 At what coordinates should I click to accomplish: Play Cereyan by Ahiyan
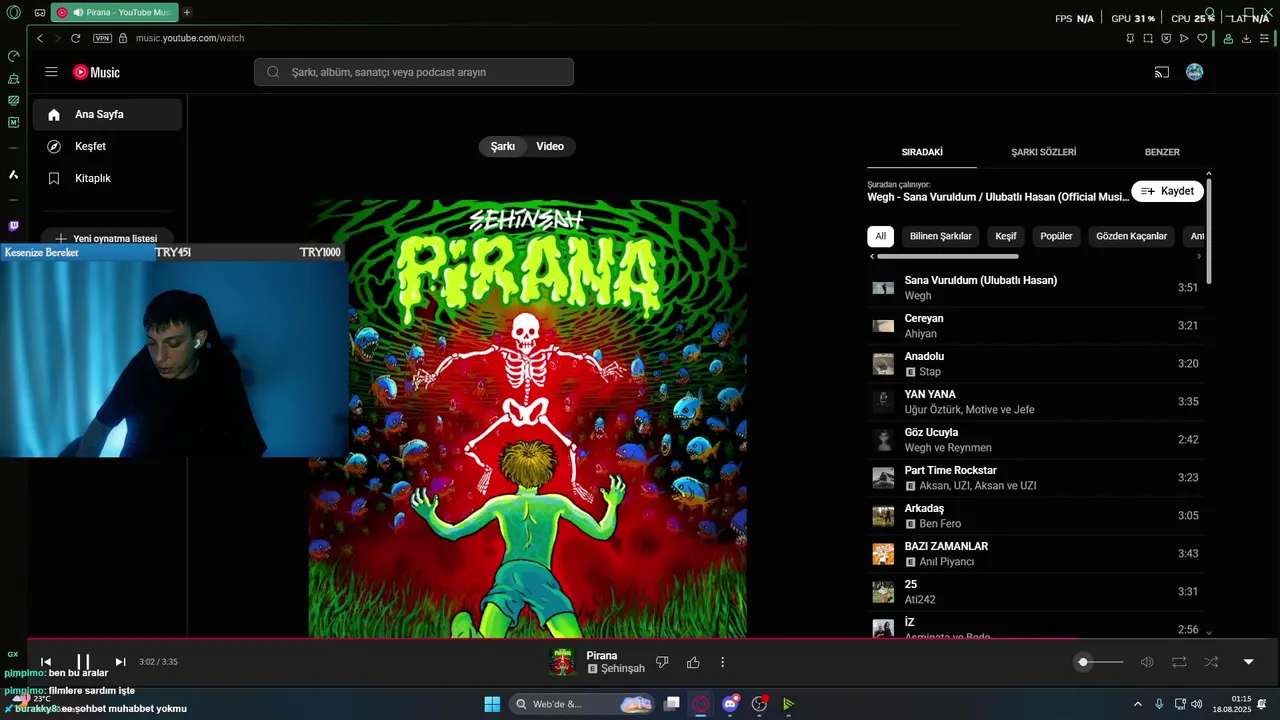pyautogui.click(x=1035, y=326)
